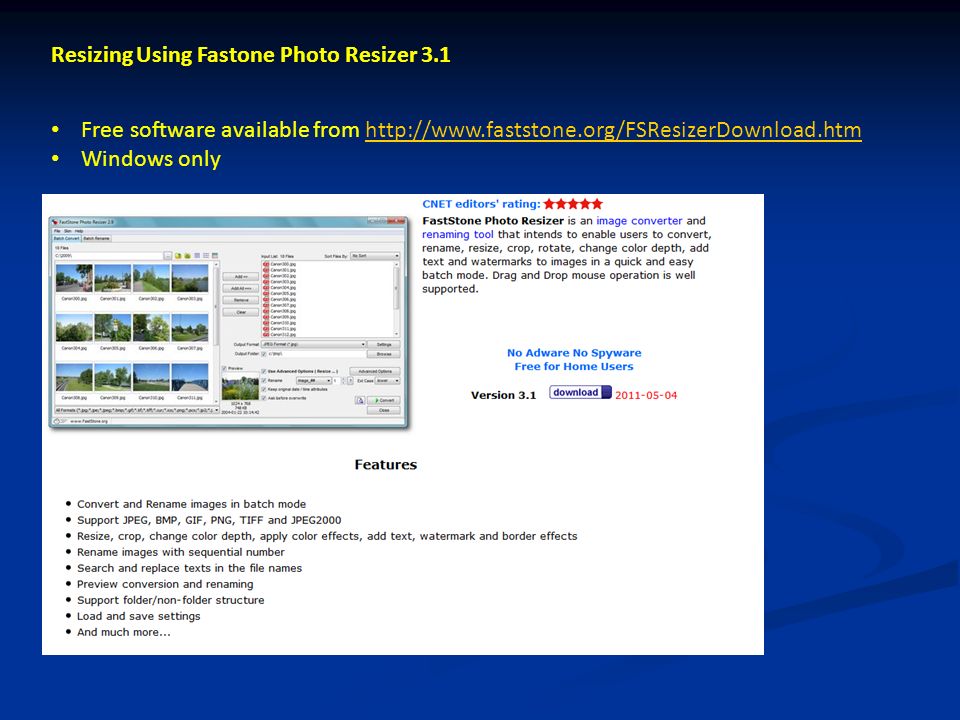Screen dimensions: 960x720
Task: Open the Output Format dropdown
Action: pos(313,344)
